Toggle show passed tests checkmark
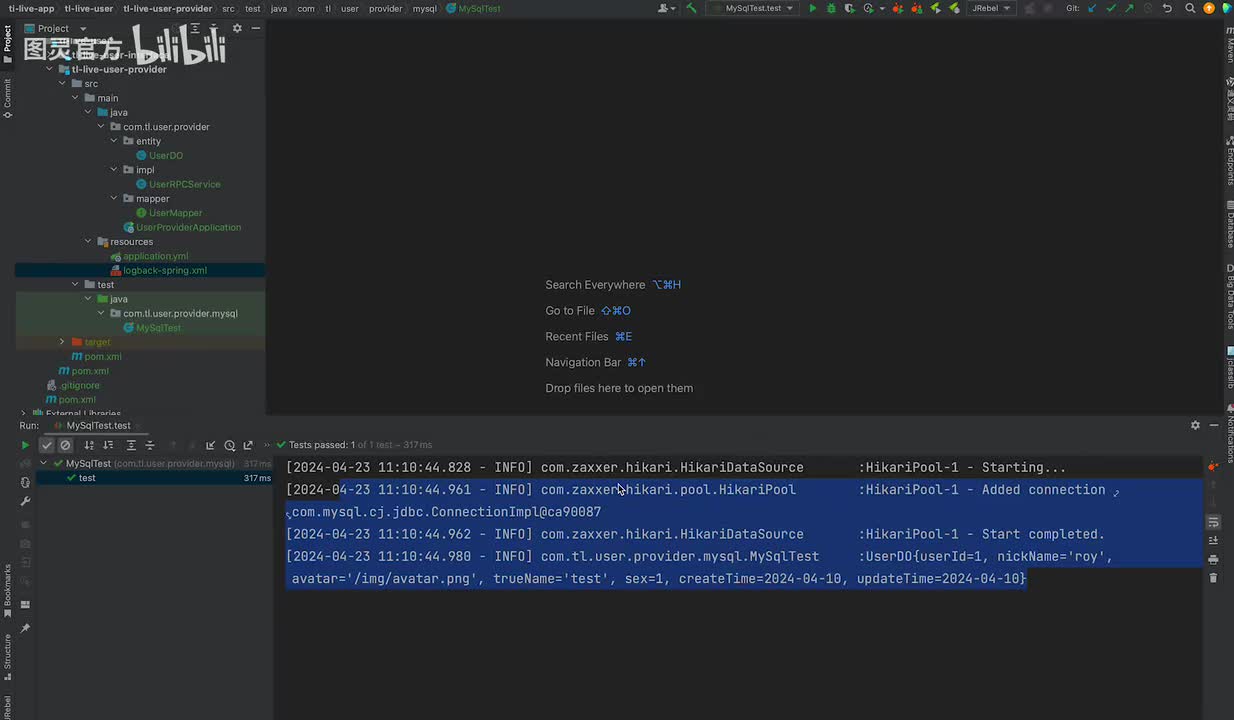This screenshot has height=720, width=1234. point(46,445)
